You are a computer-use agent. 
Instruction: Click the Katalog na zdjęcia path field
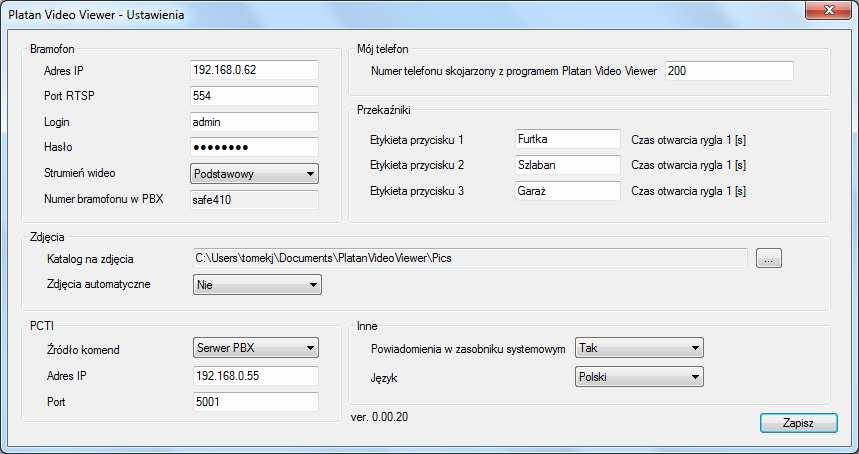(x=470, y=258)
